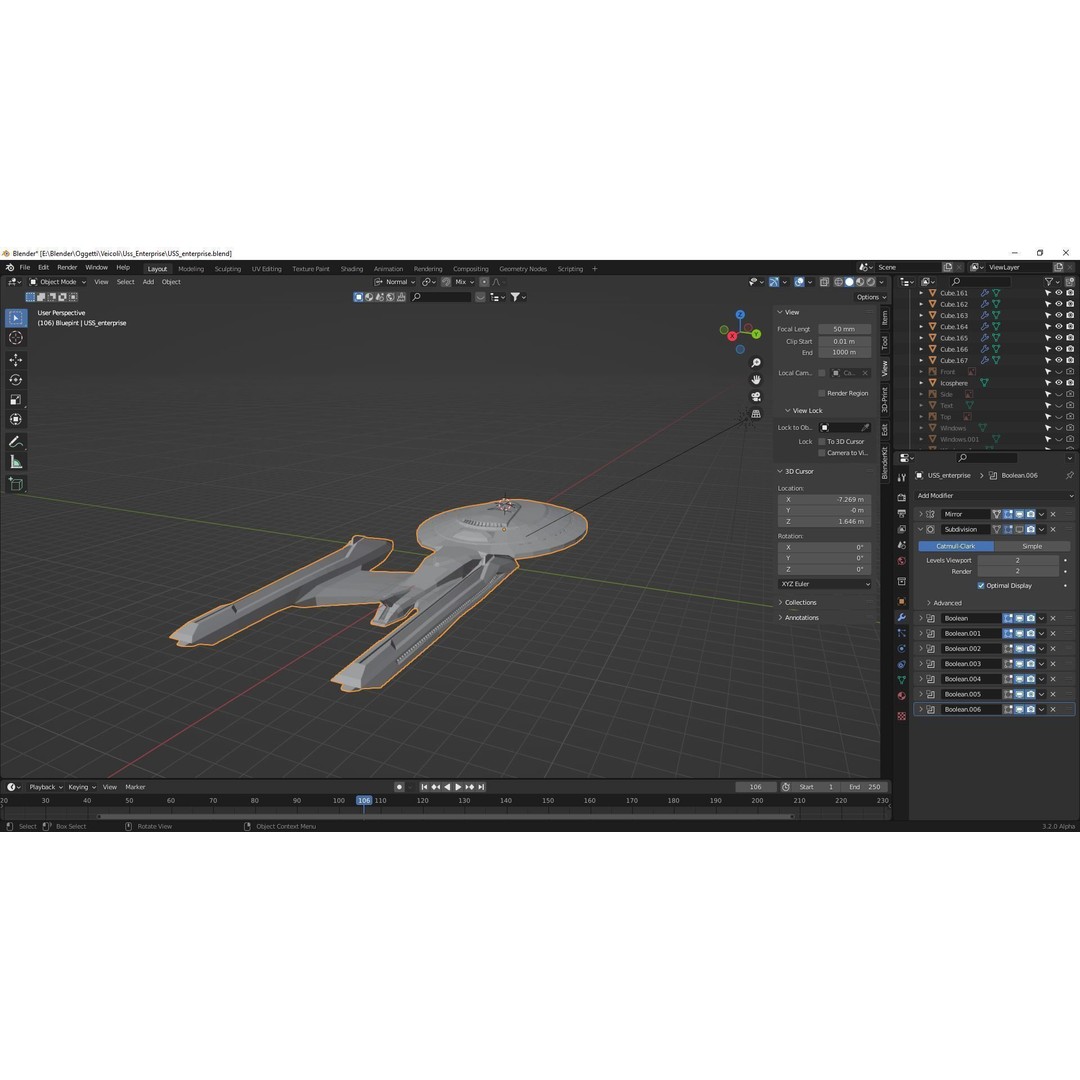This screenshot has width=1080, height=1080.
Task: Enable the Render Region checkbox
Action: 822,393
